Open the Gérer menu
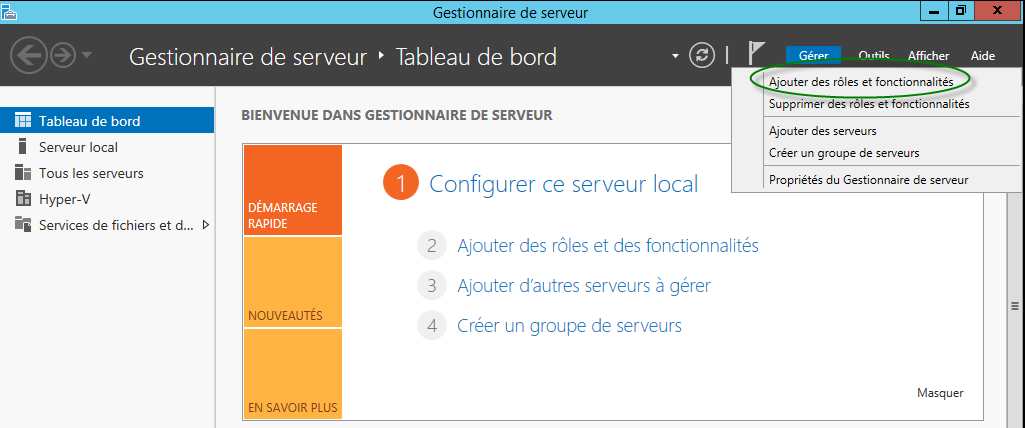This screenshot has width=1025, height=428. pyautogui.click(x=813, y=56)
